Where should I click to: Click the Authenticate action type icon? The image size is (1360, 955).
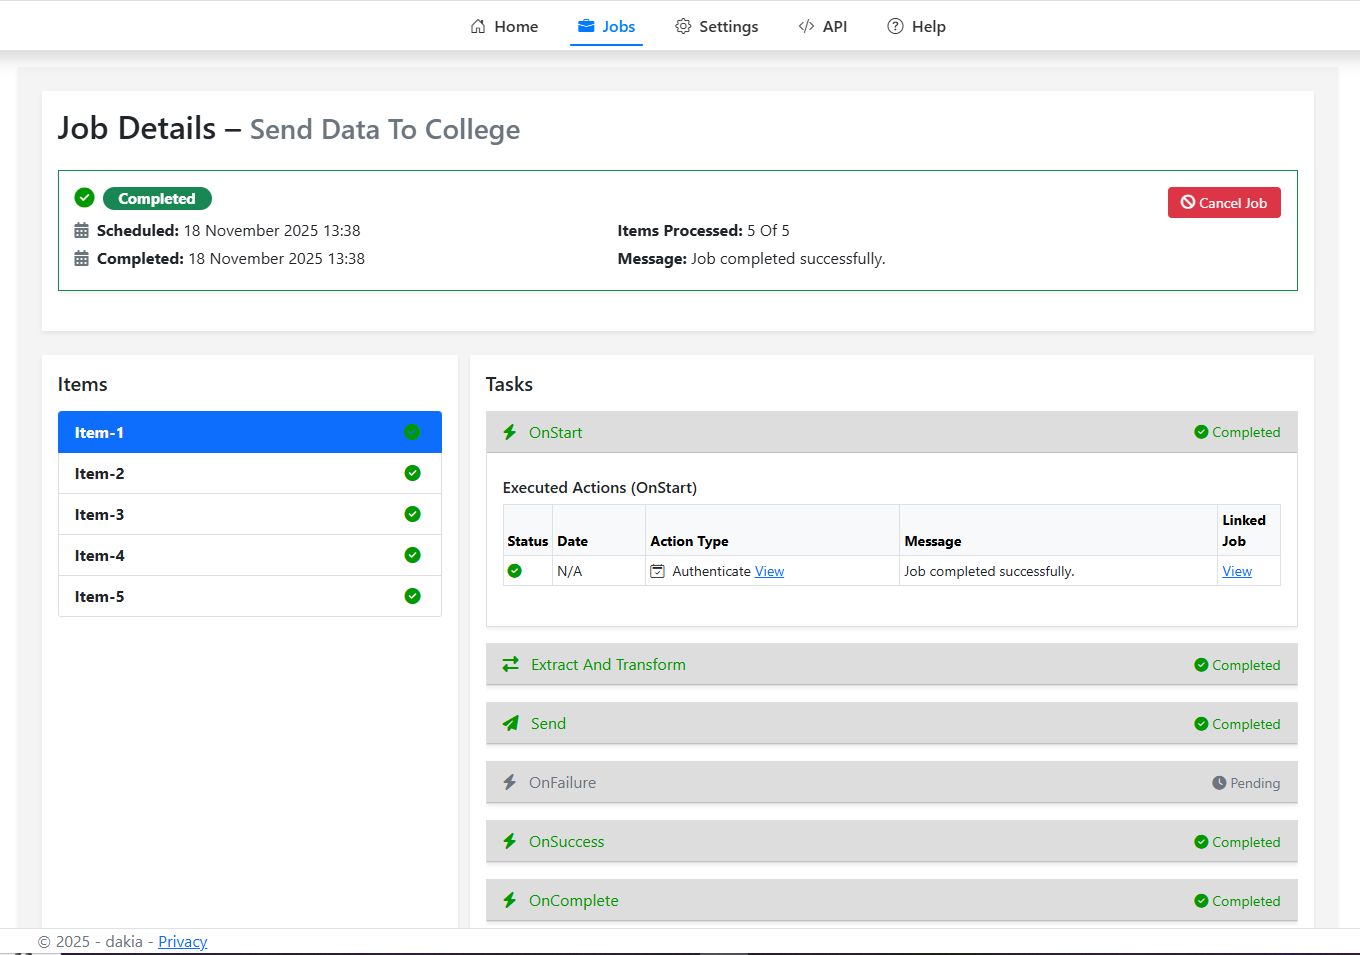[x=658, y=570]
